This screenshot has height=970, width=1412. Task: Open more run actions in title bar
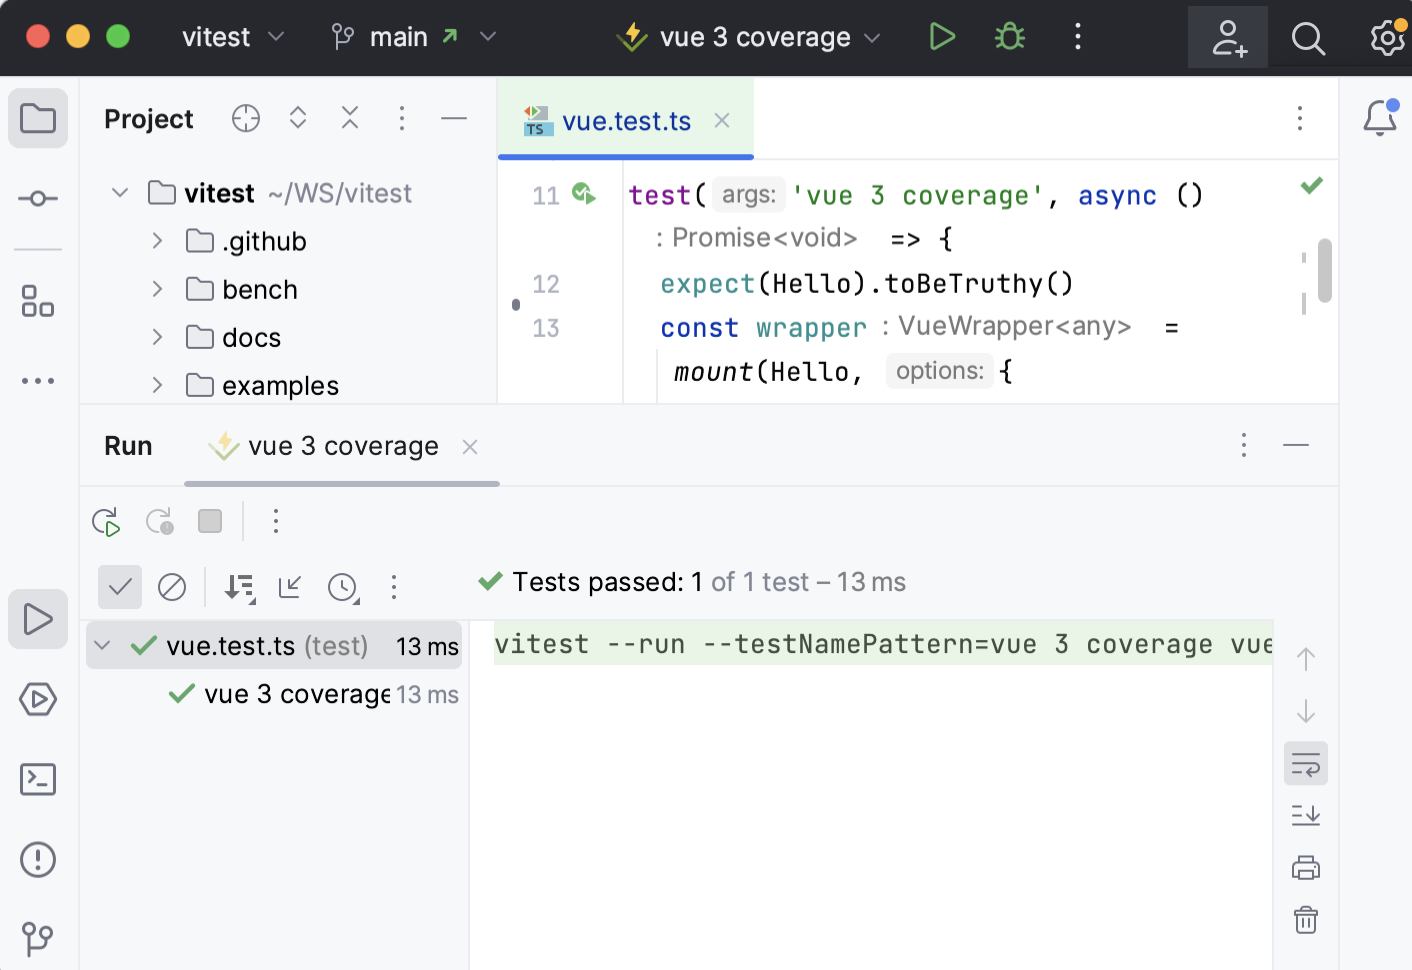pos(1077,37)
